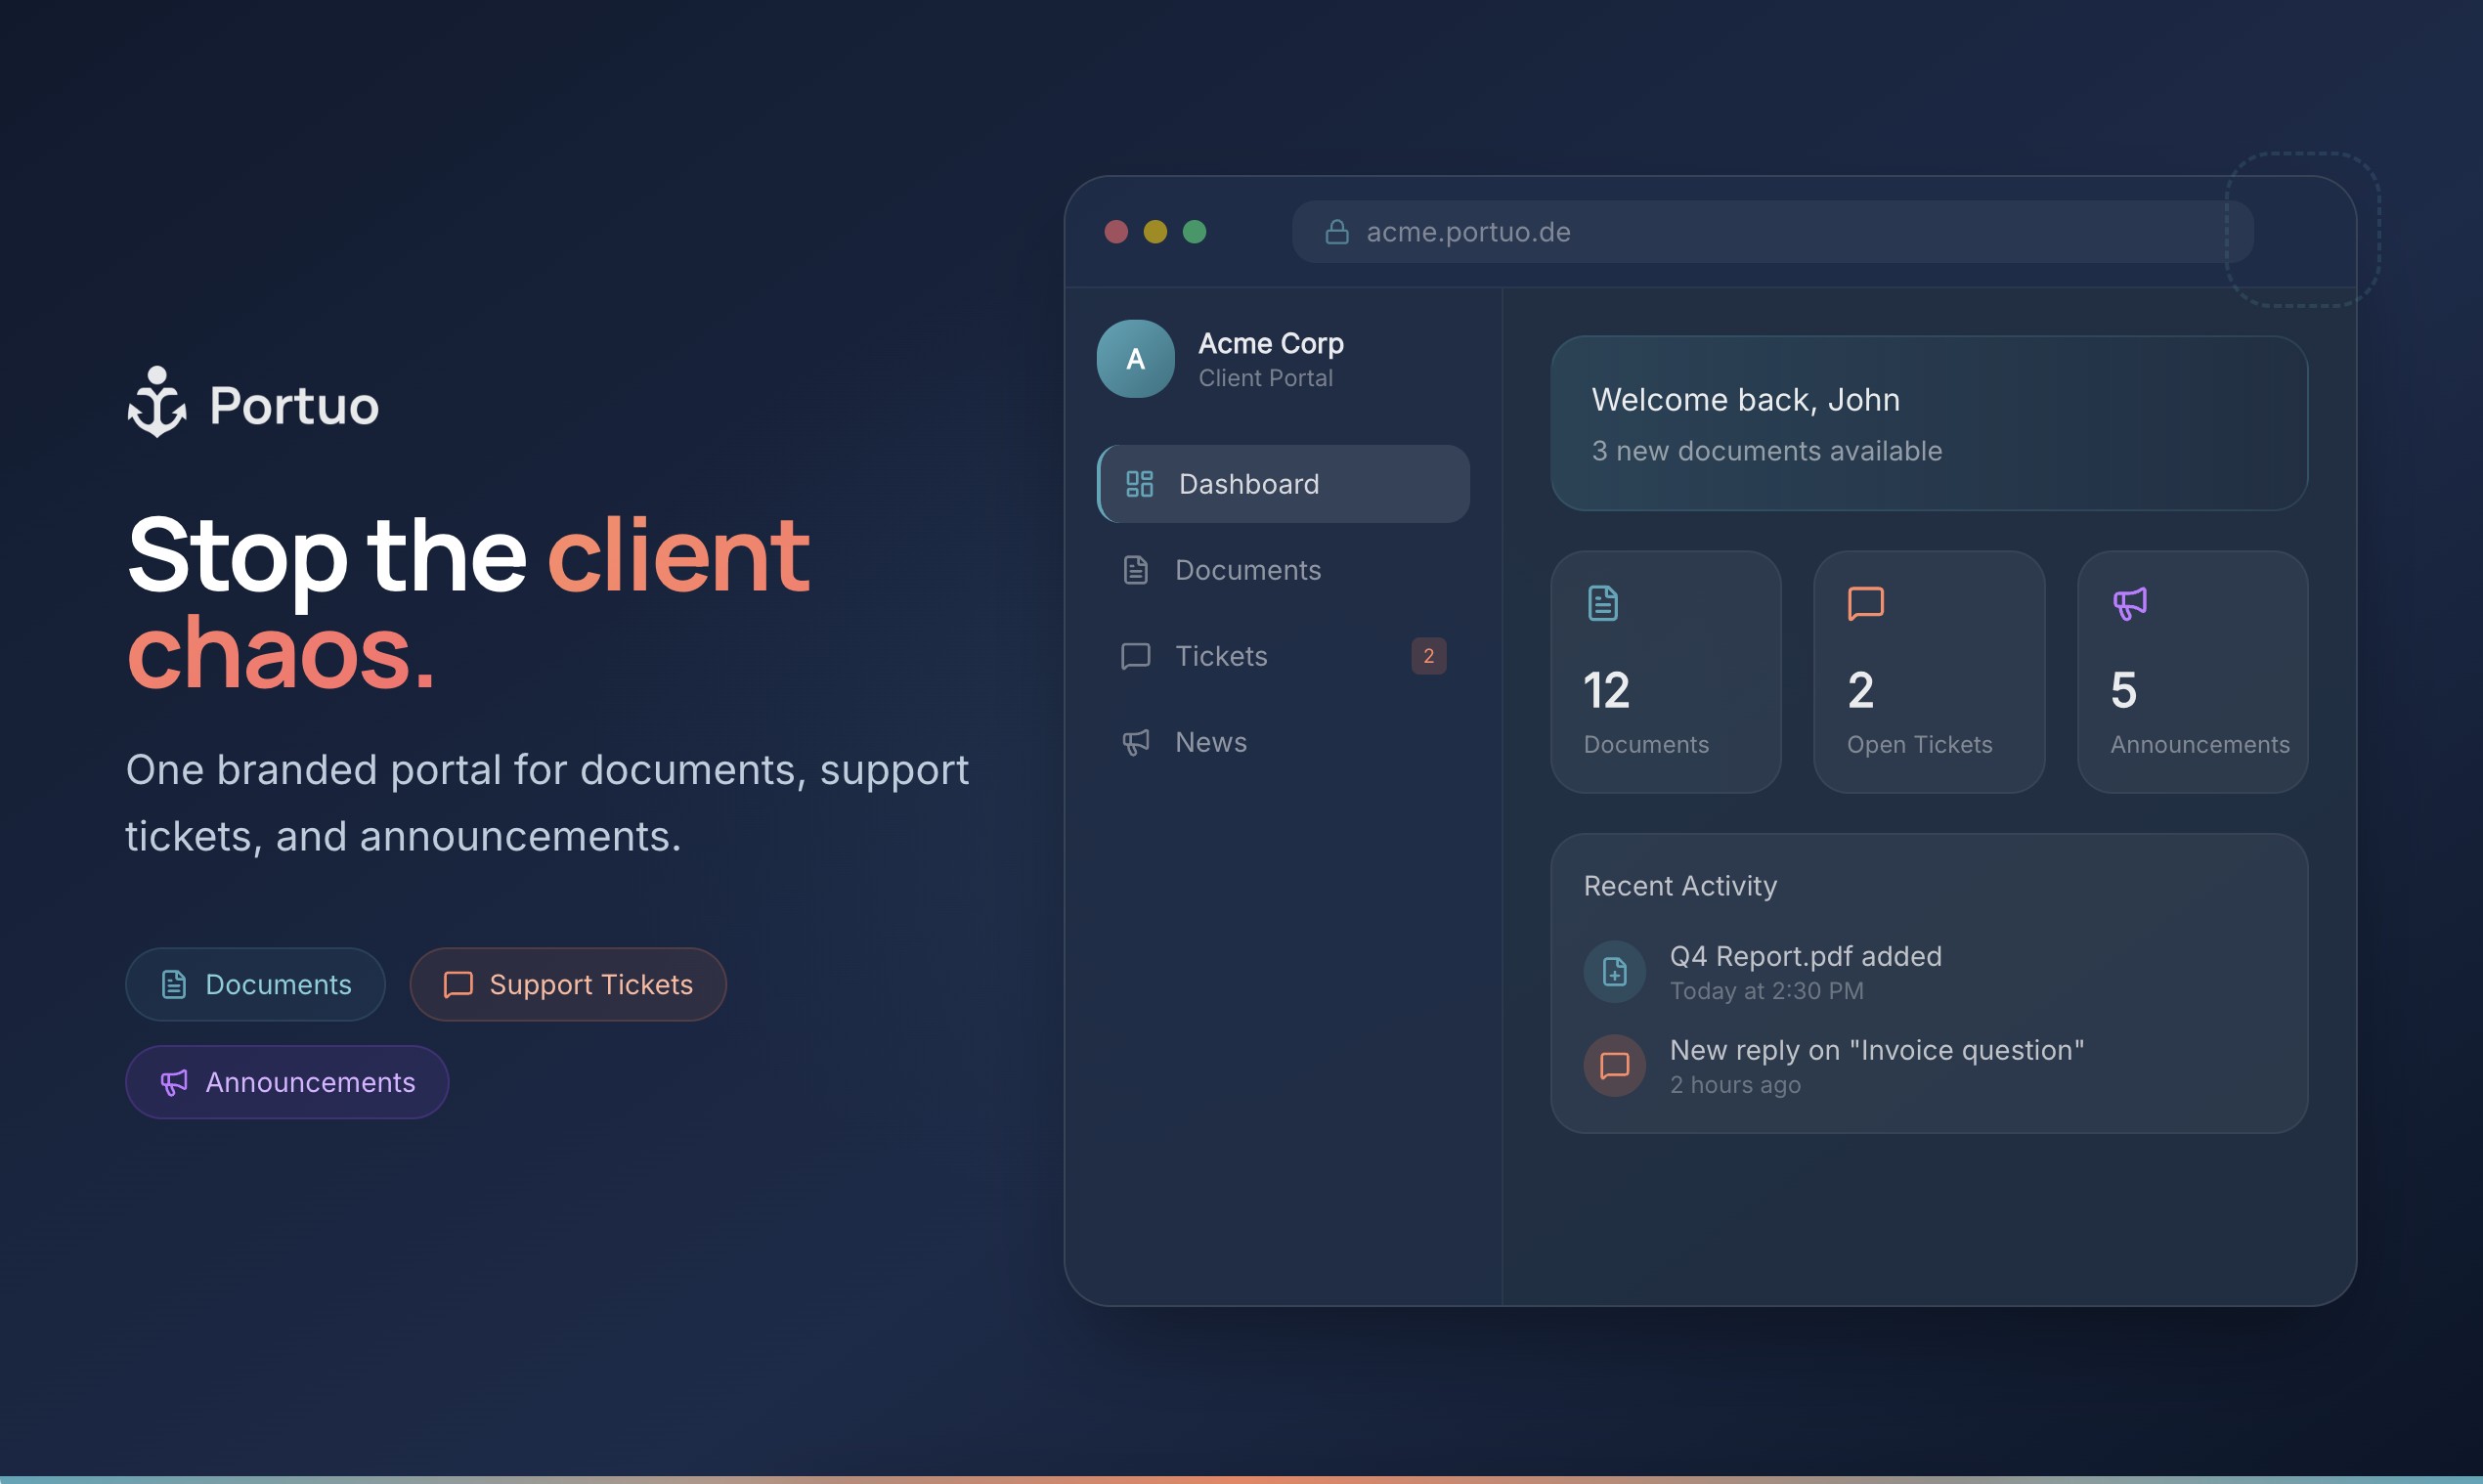Click the document icon in 12 Documents card
Screen dimensions: 2483x1484
[x=1602, y=603]
